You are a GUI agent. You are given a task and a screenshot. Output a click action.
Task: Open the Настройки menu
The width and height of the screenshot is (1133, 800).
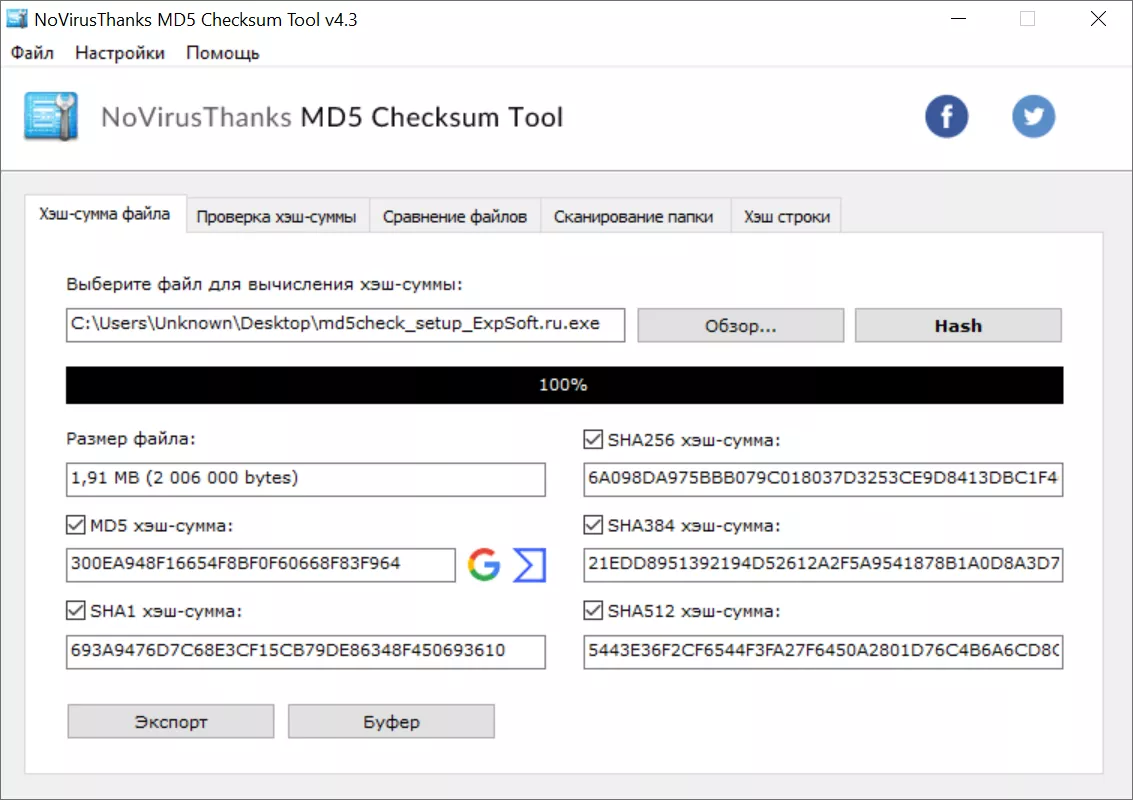[120, 53]
